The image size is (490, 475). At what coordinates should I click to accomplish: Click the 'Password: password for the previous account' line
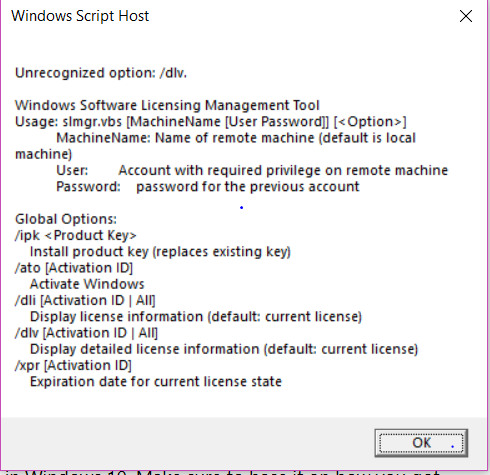(x=208, y=187)
